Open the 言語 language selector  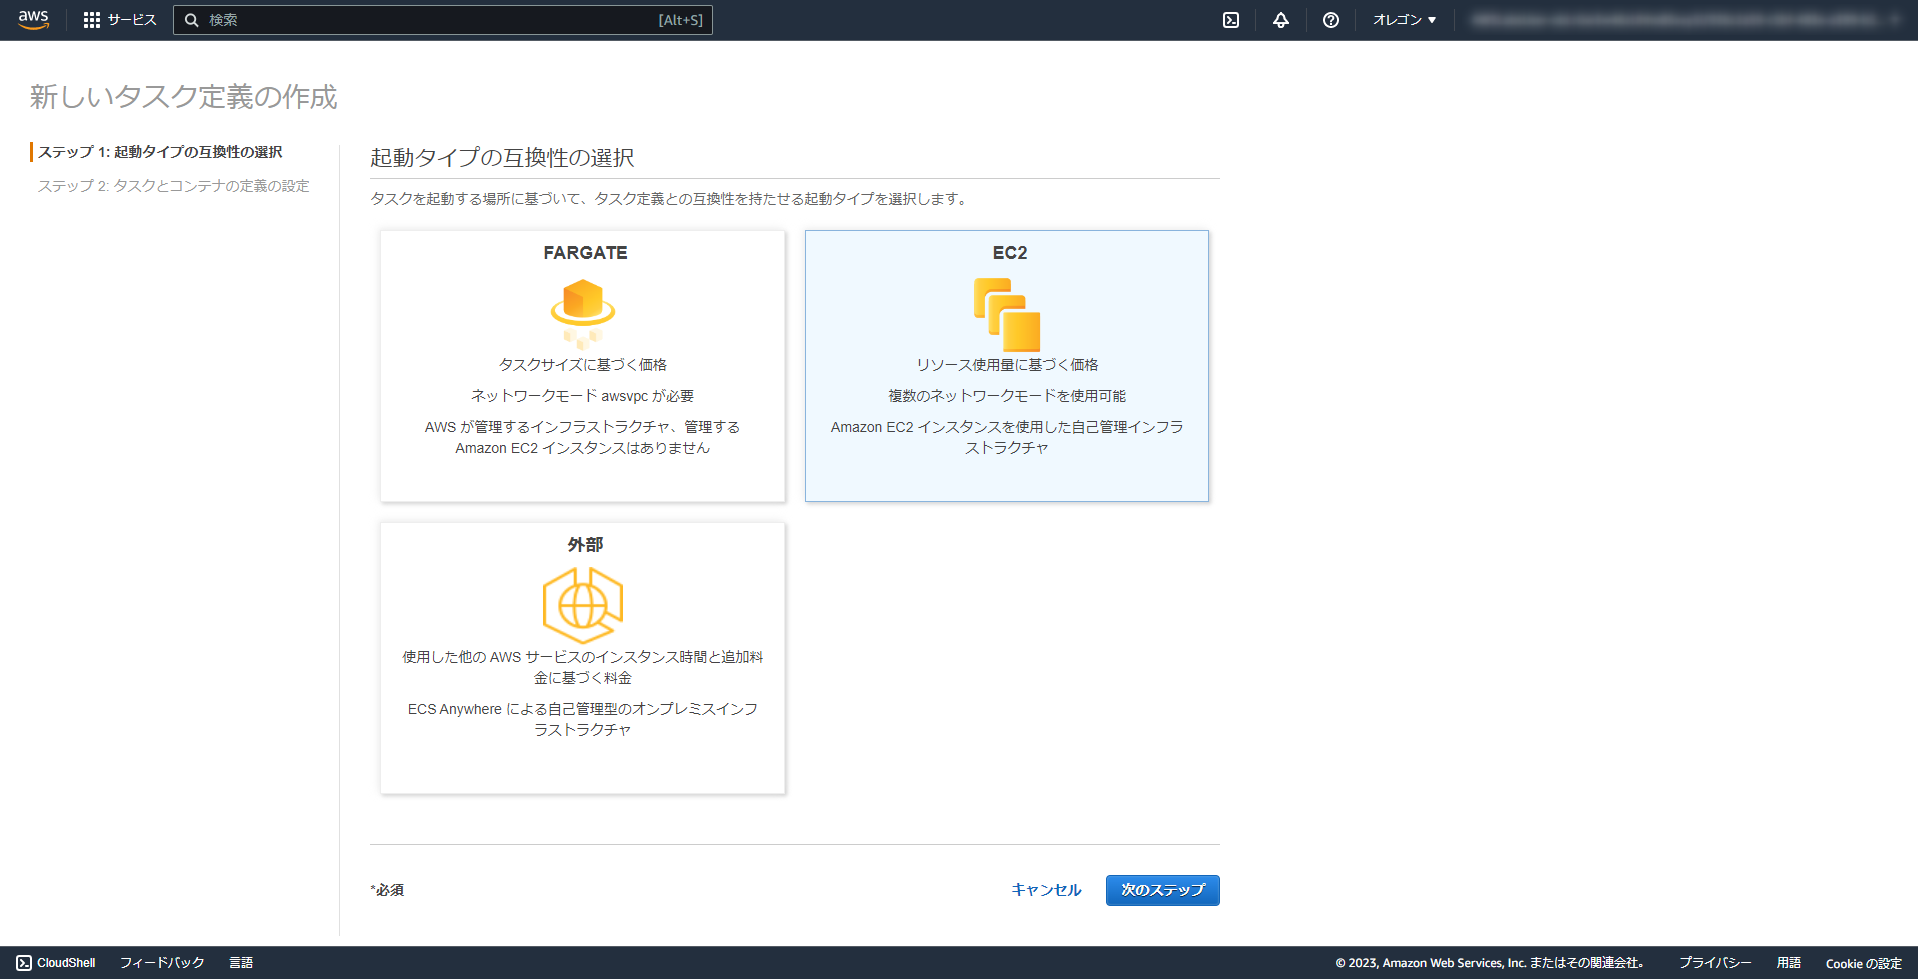click(x=241, y=962)
